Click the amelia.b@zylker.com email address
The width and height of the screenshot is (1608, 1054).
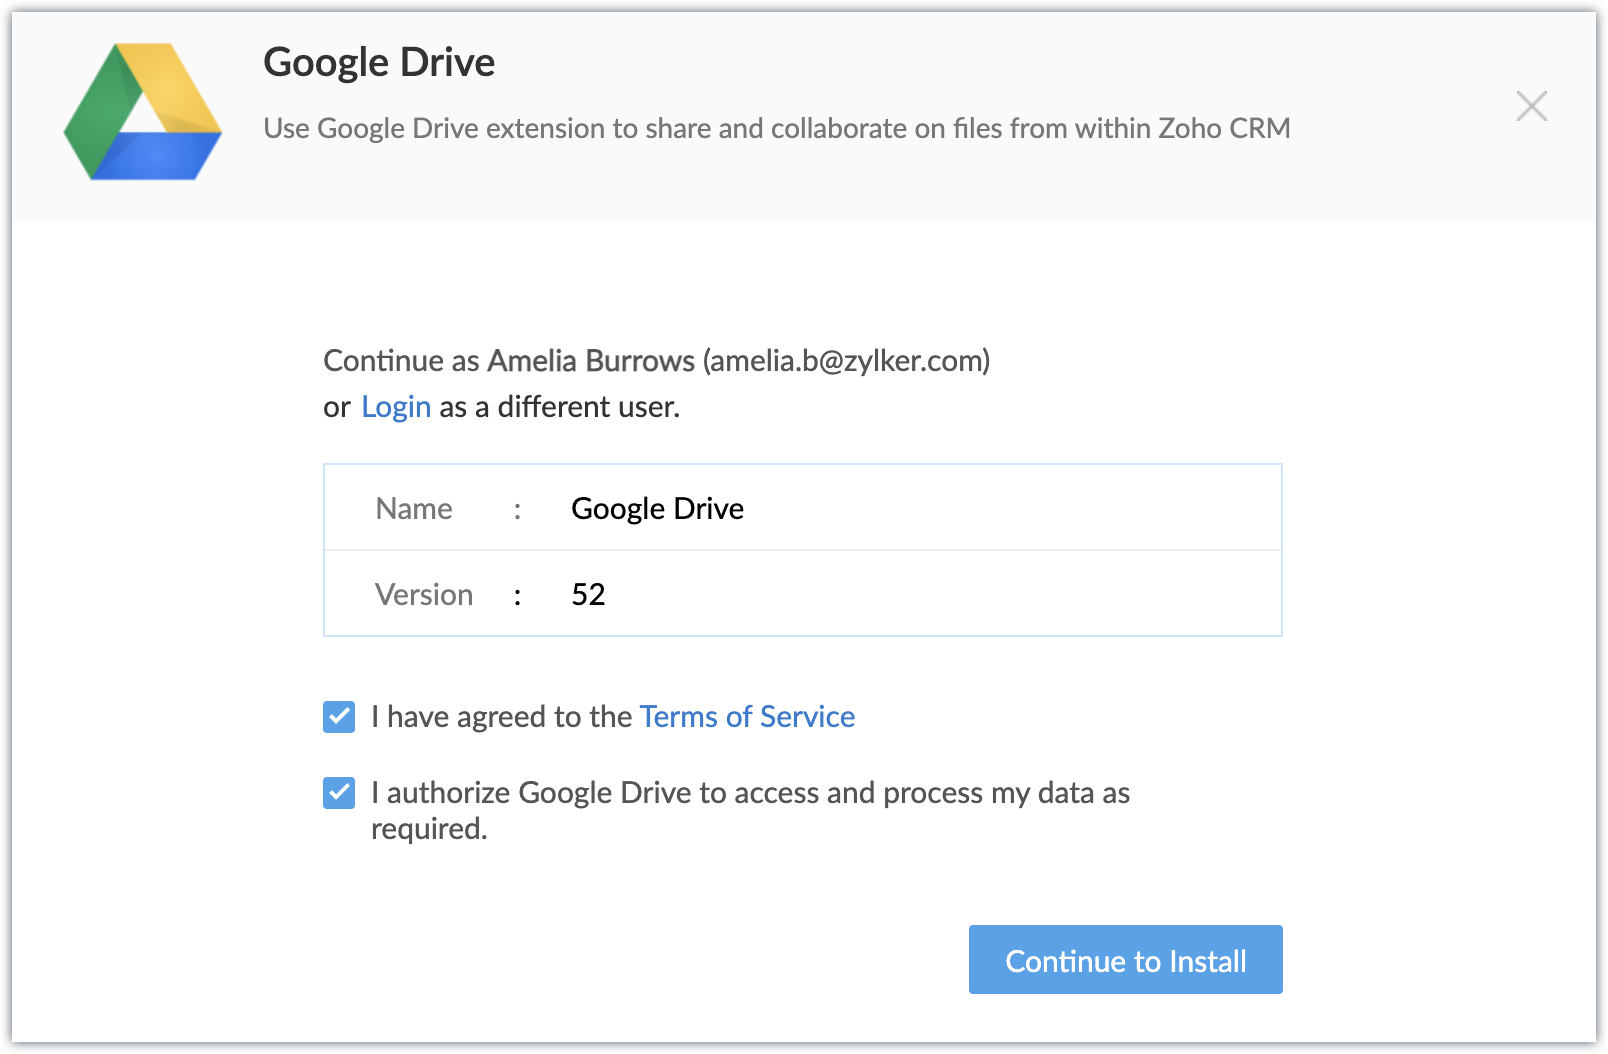click(x=846, y=361)
